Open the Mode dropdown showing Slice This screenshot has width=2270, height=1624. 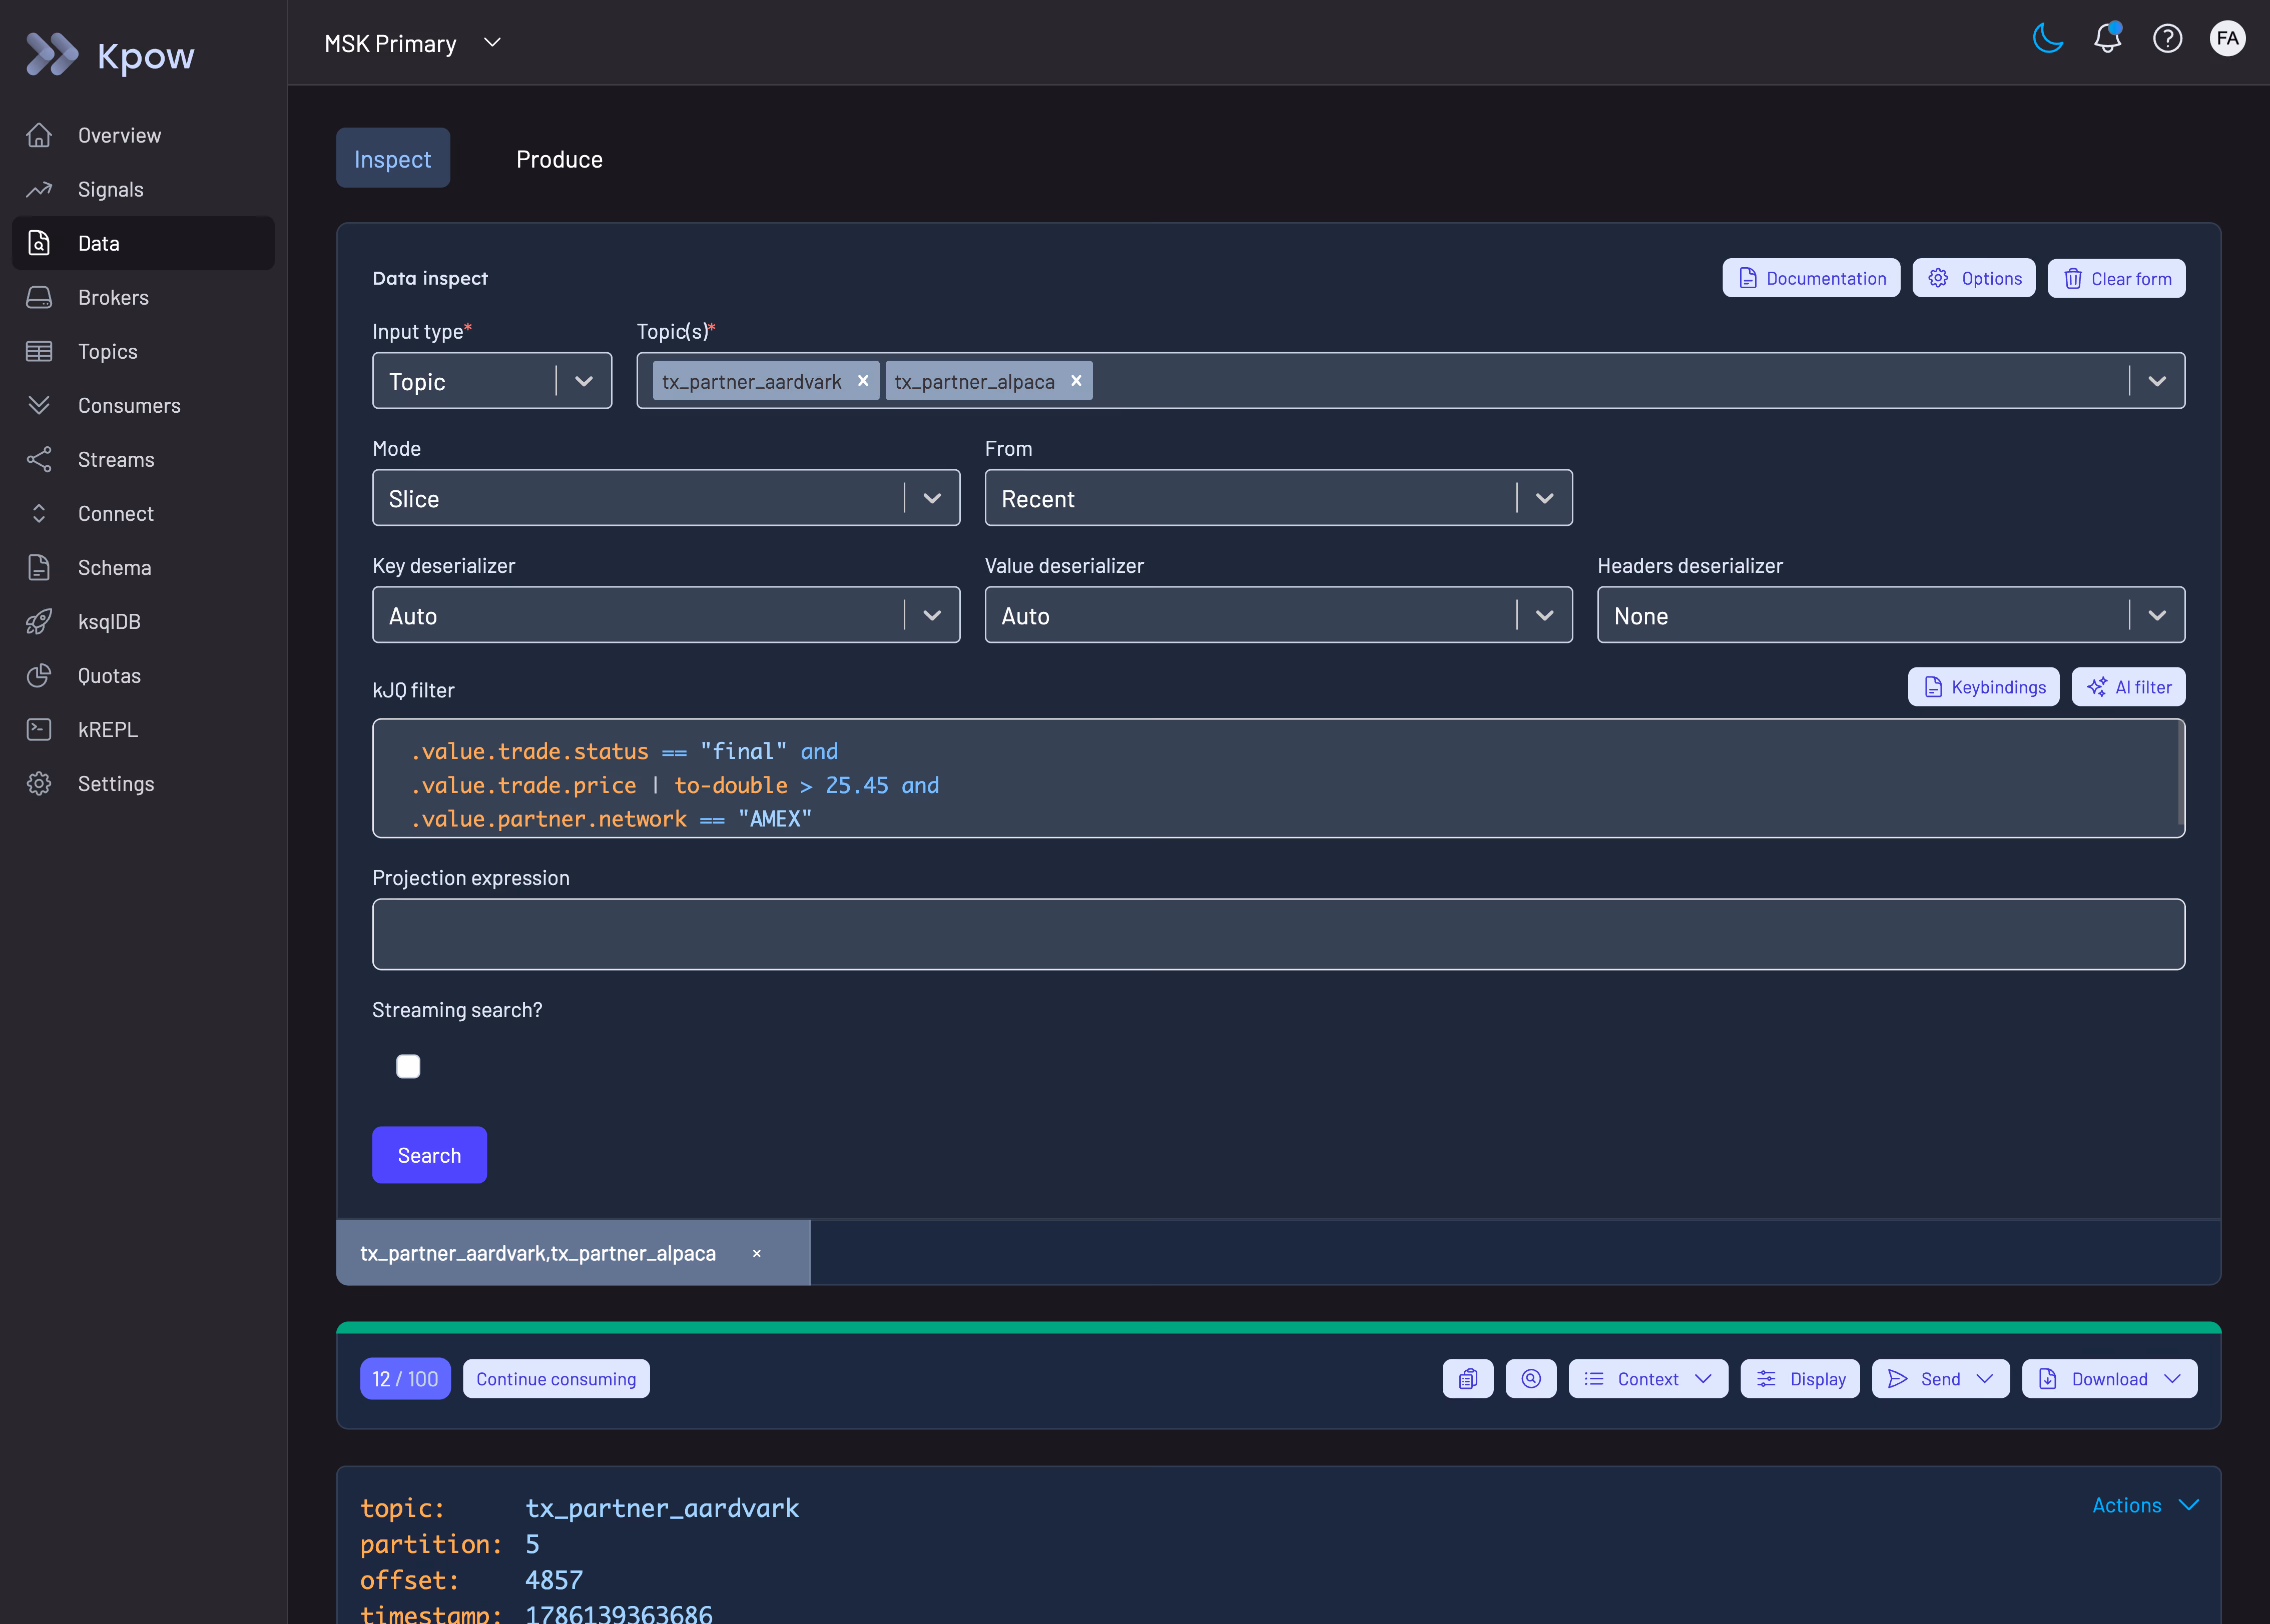(x=666, y=498)
